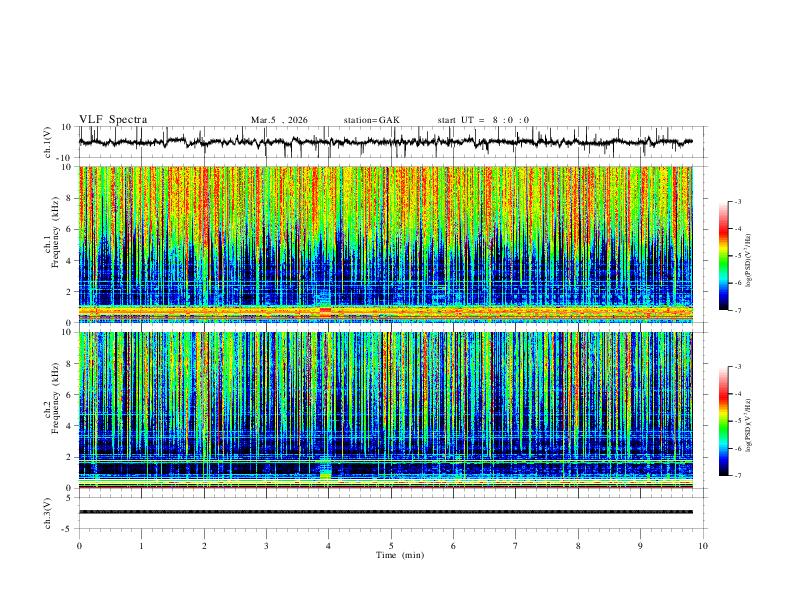
Task: Click the "start UT = 8 :0 :0" text
Action: tap(483, 120)
